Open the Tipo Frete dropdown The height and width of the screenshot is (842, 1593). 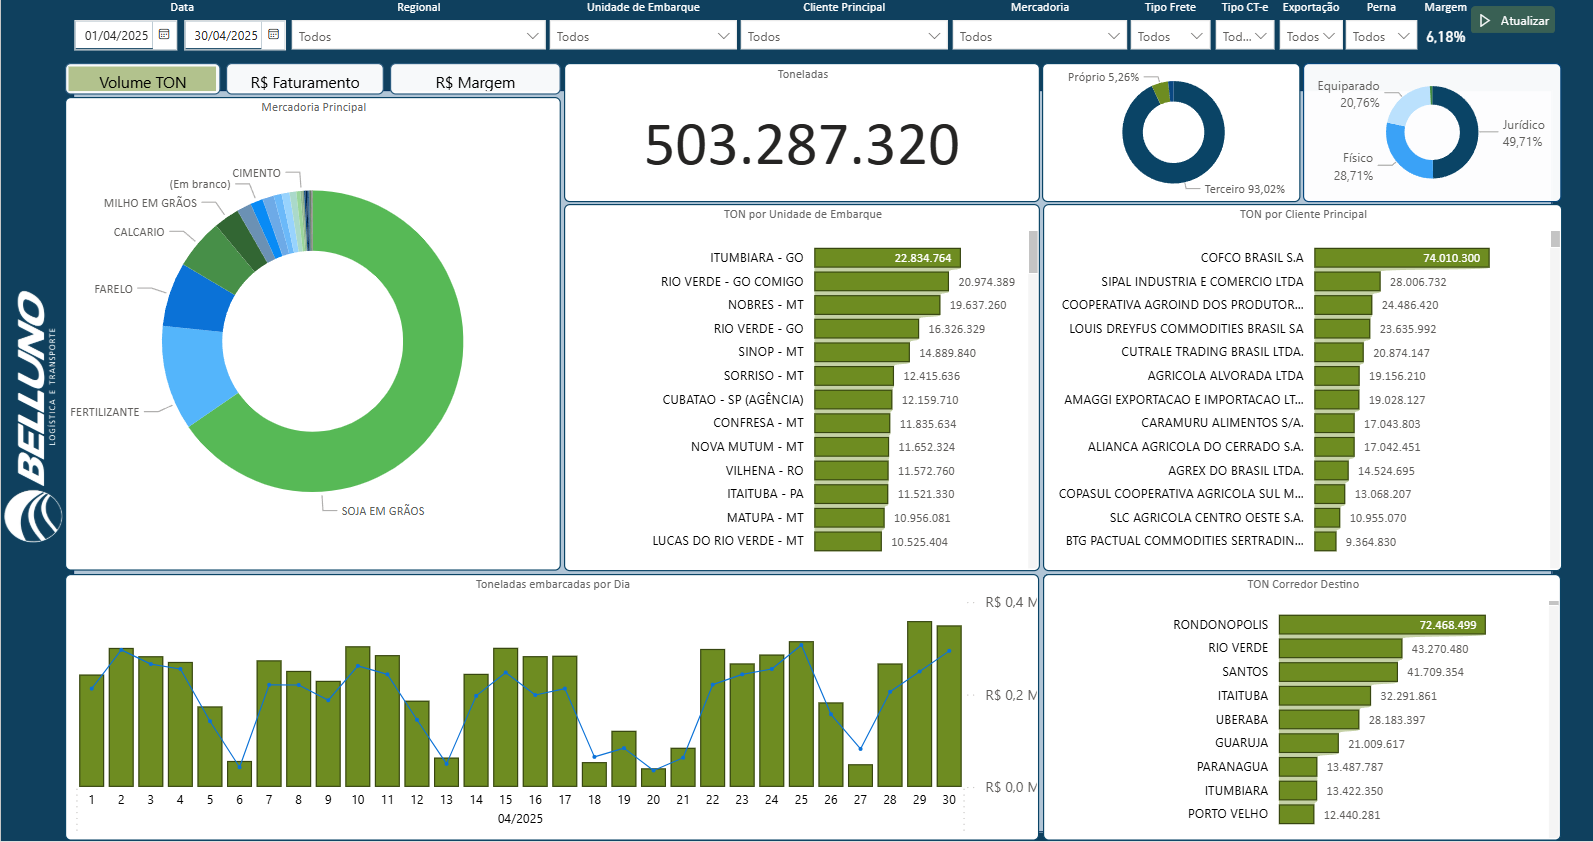pyautogui.click(x=1170, y=36)
